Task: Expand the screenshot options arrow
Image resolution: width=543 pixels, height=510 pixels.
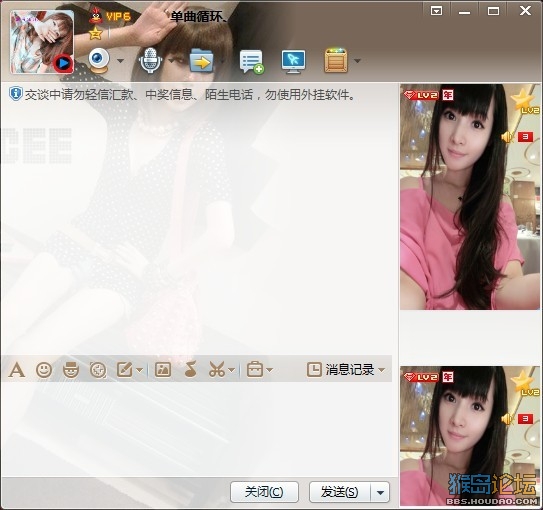Action: point(232,370)
